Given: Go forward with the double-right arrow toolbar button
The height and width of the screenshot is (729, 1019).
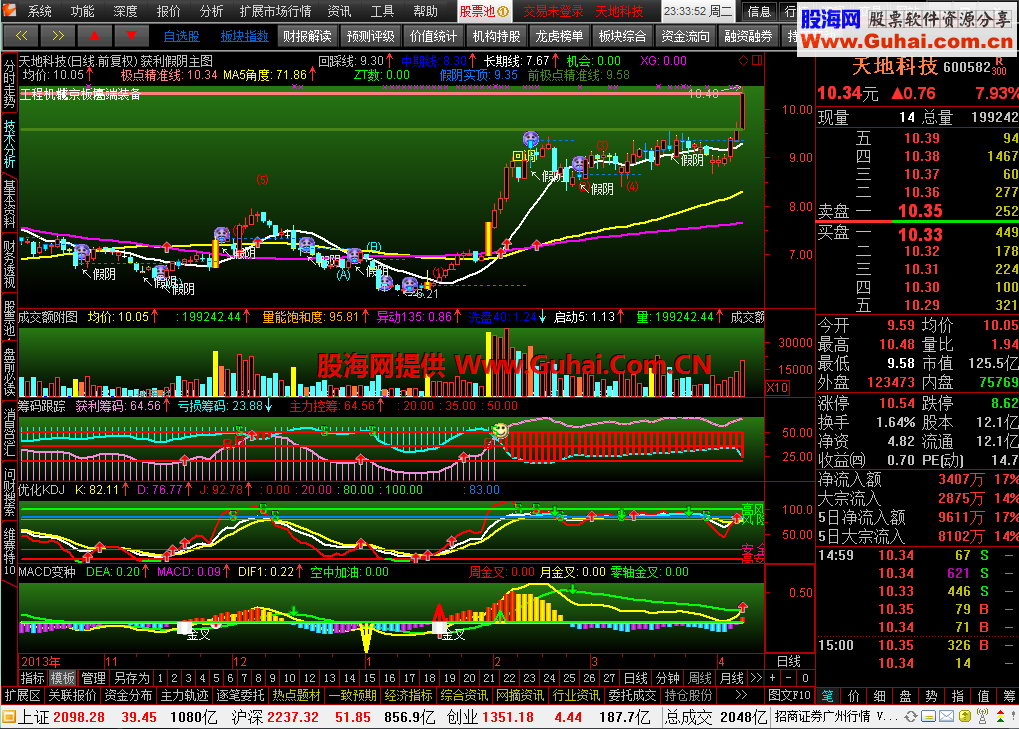Looking at the screenshot, I should tap(58, 36).
